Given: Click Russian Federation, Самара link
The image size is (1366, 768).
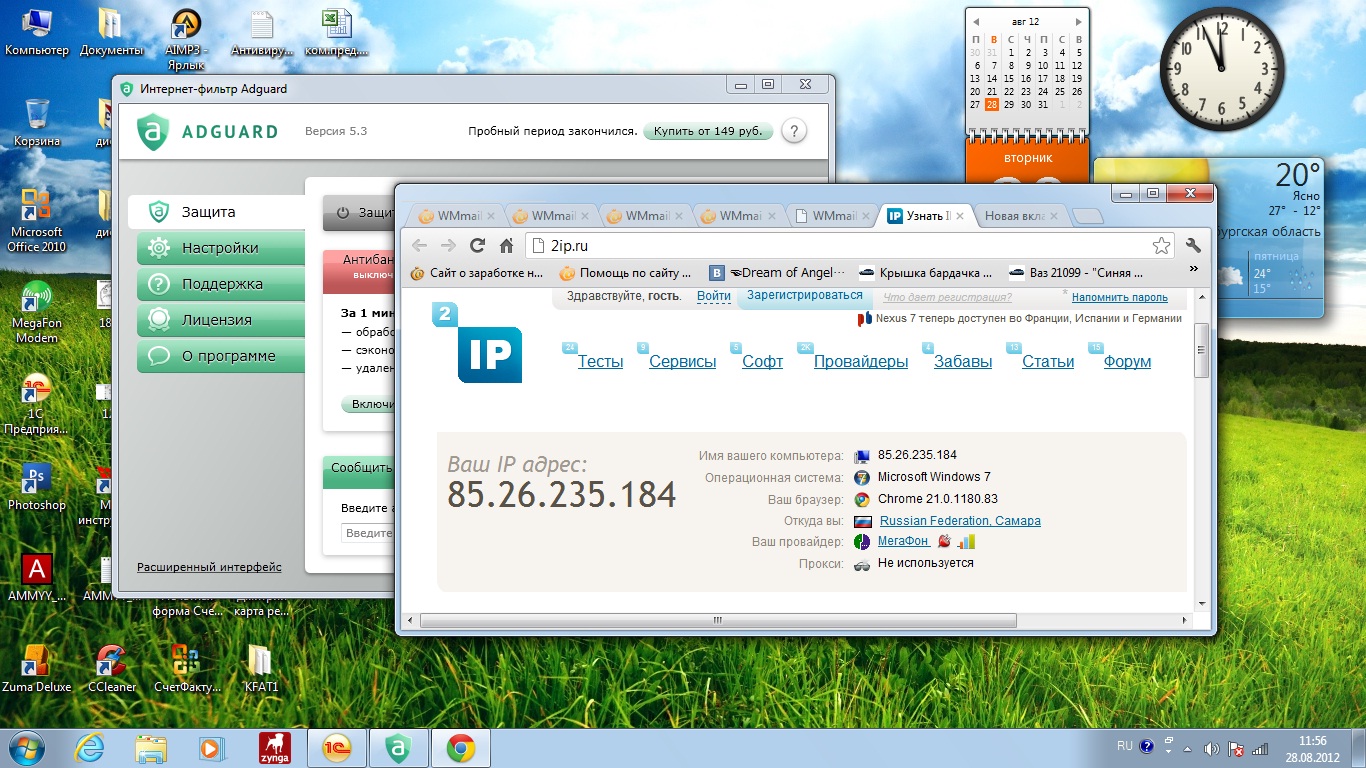Looking at the screenshot, I should pyautogui.click(x=960, y=521).
